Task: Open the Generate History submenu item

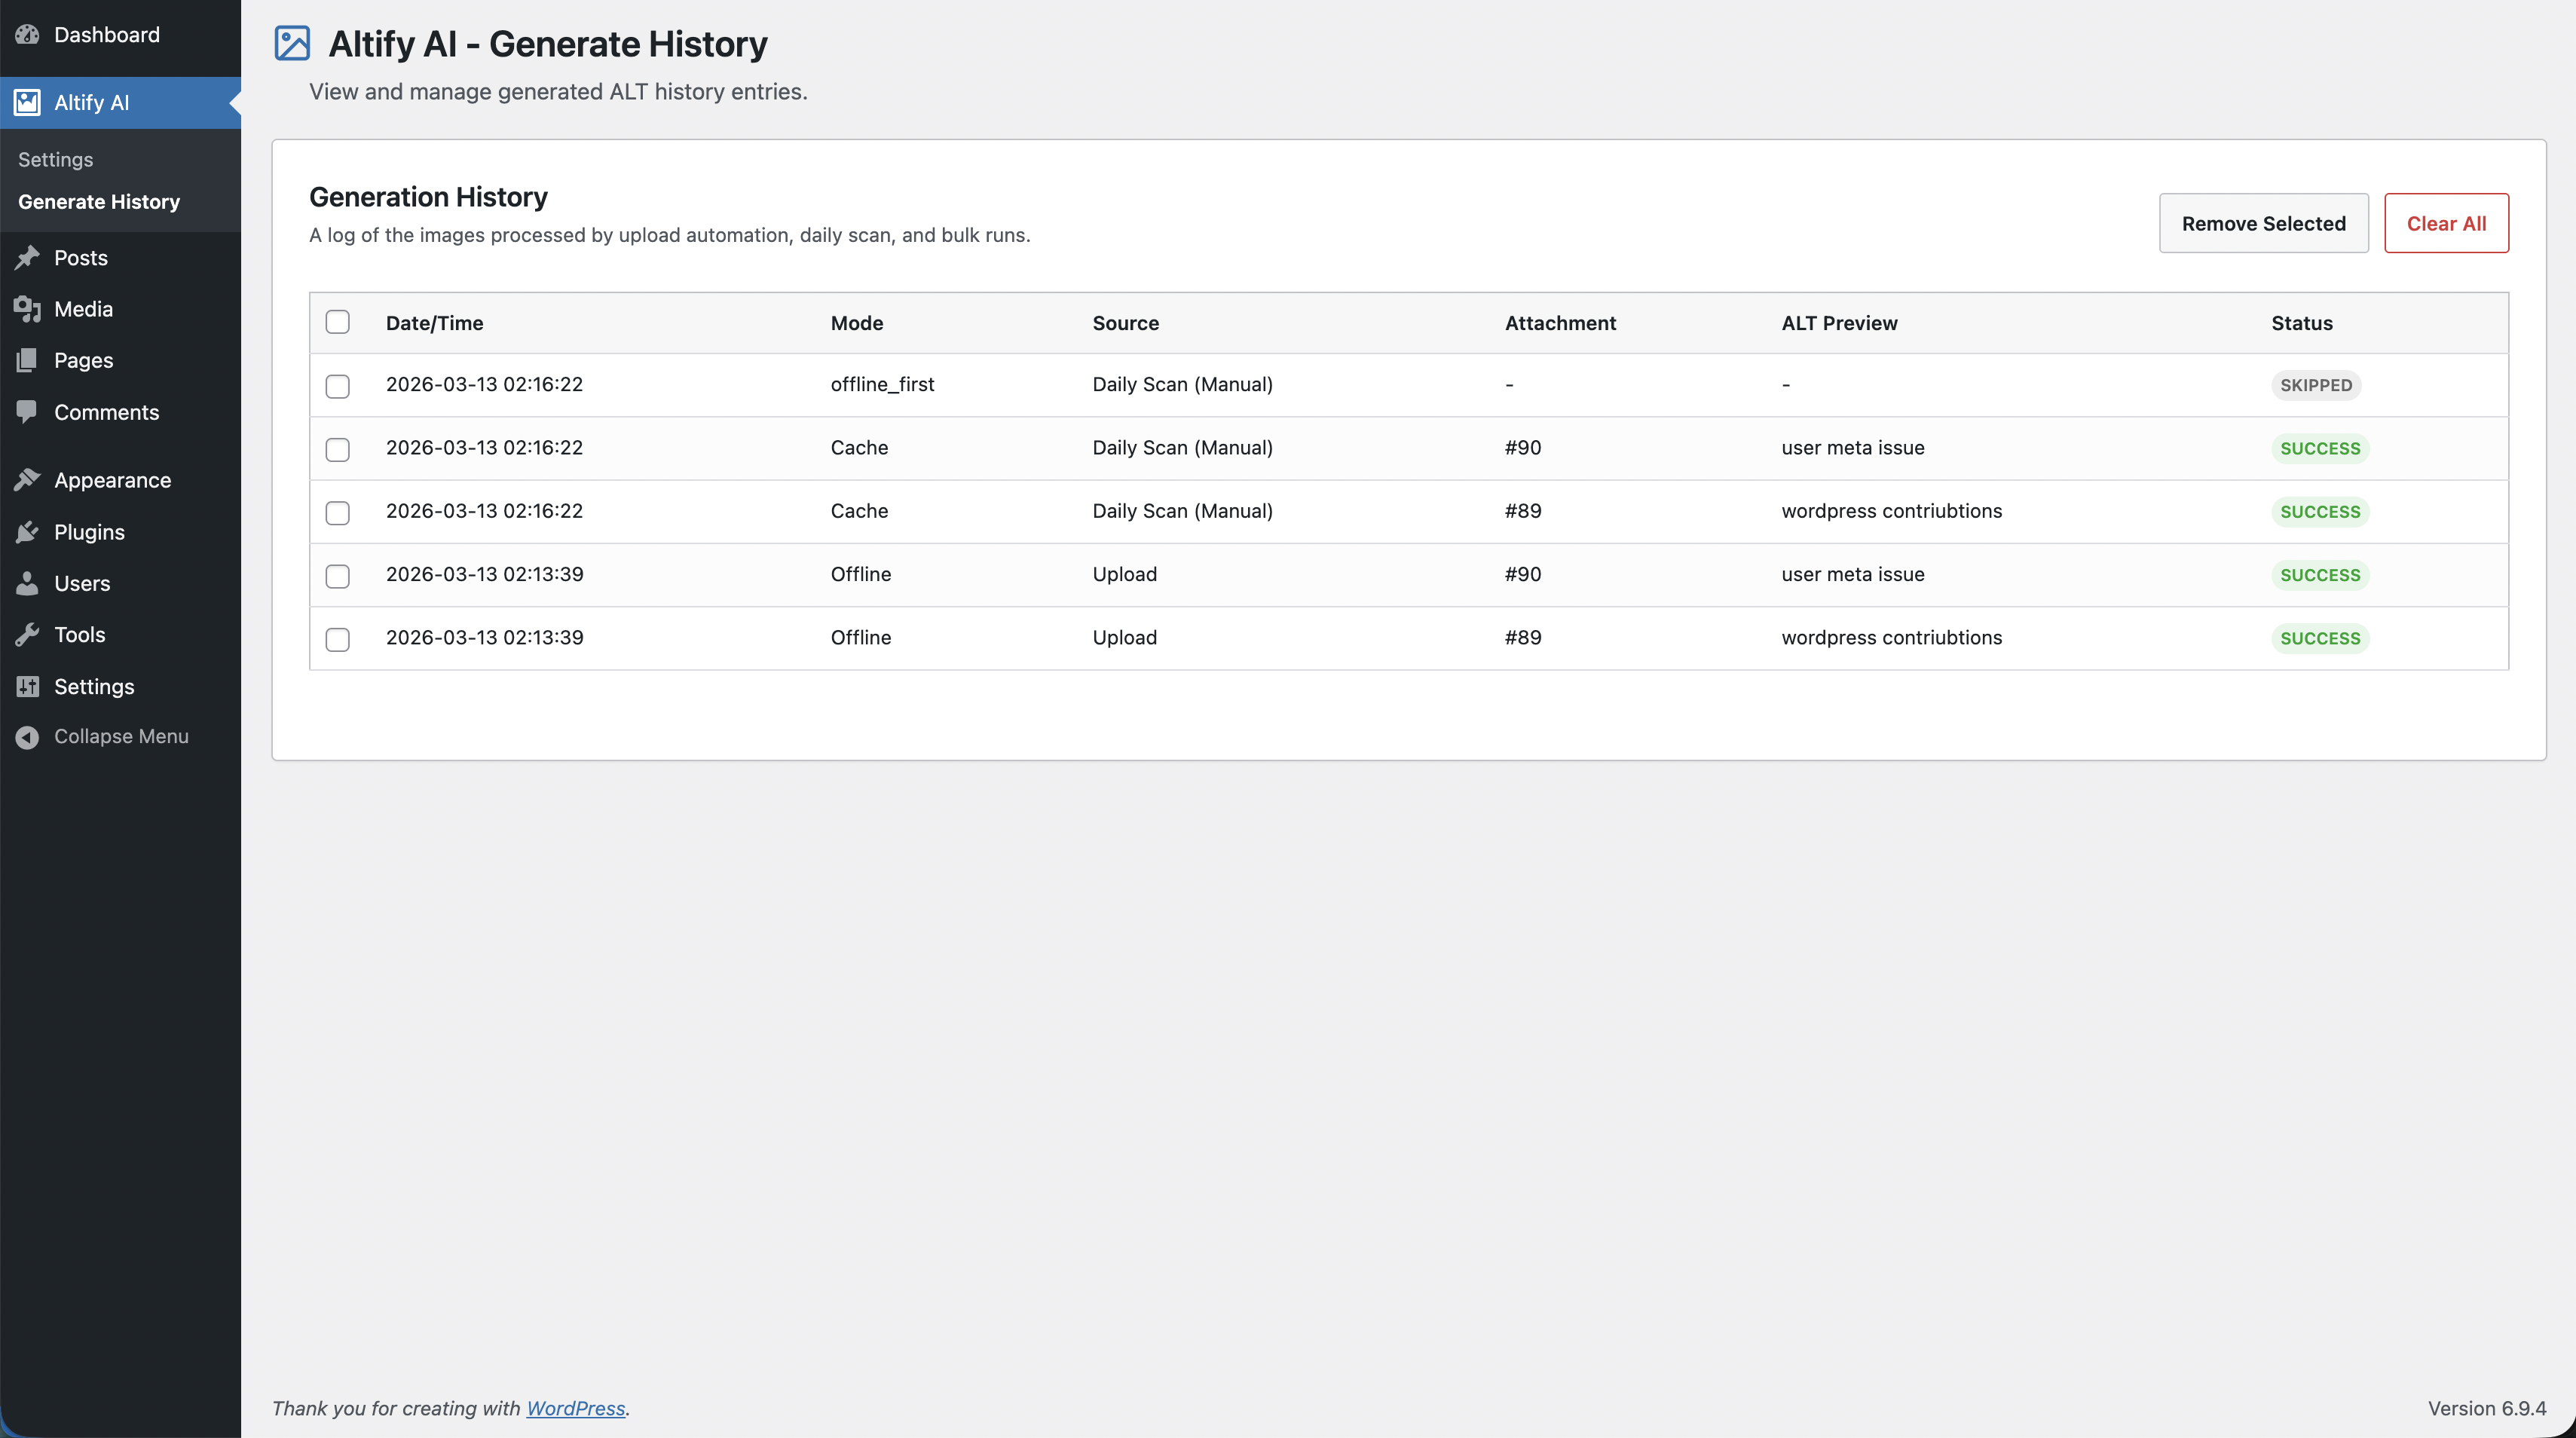Action: (99, 202)
